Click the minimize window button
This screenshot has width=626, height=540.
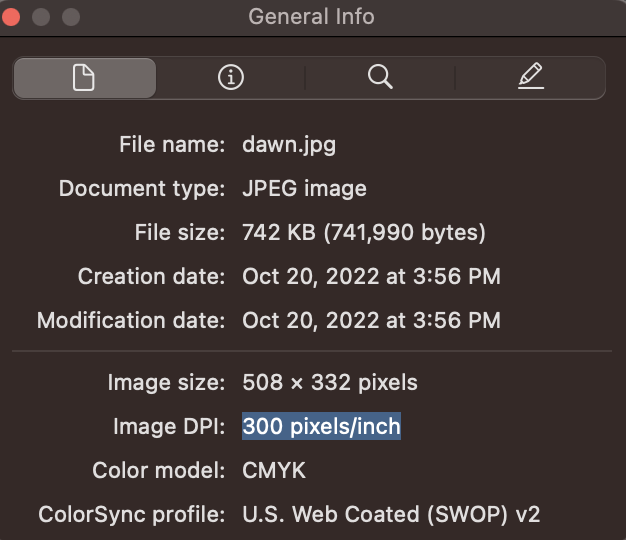(x=42, y=17)
